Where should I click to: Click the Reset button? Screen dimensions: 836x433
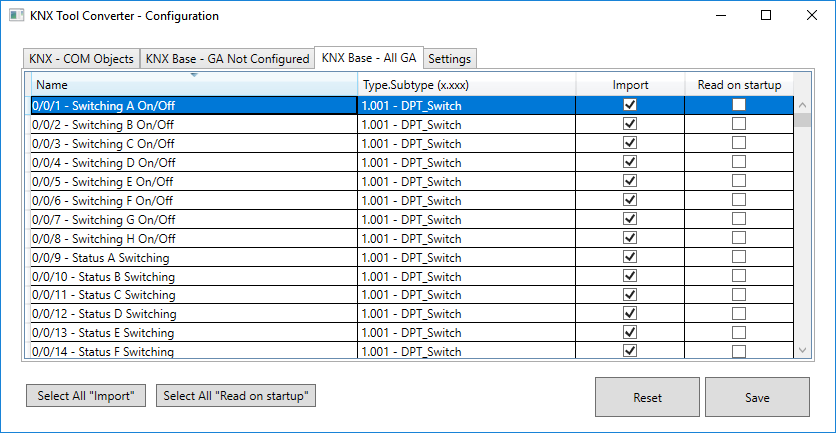tap(647, 397)
